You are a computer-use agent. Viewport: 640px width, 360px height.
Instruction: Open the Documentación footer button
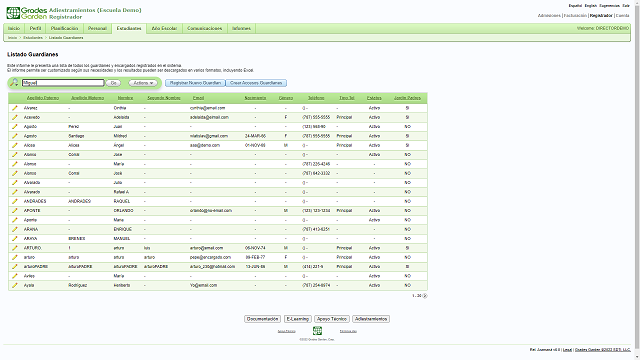click(x=262, y=319)
